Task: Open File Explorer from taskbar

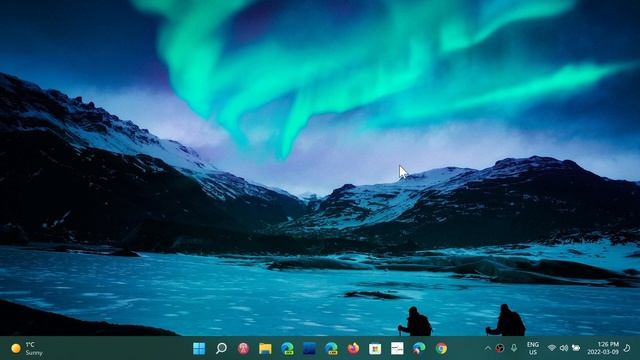Action: click(x=265, y=349)
